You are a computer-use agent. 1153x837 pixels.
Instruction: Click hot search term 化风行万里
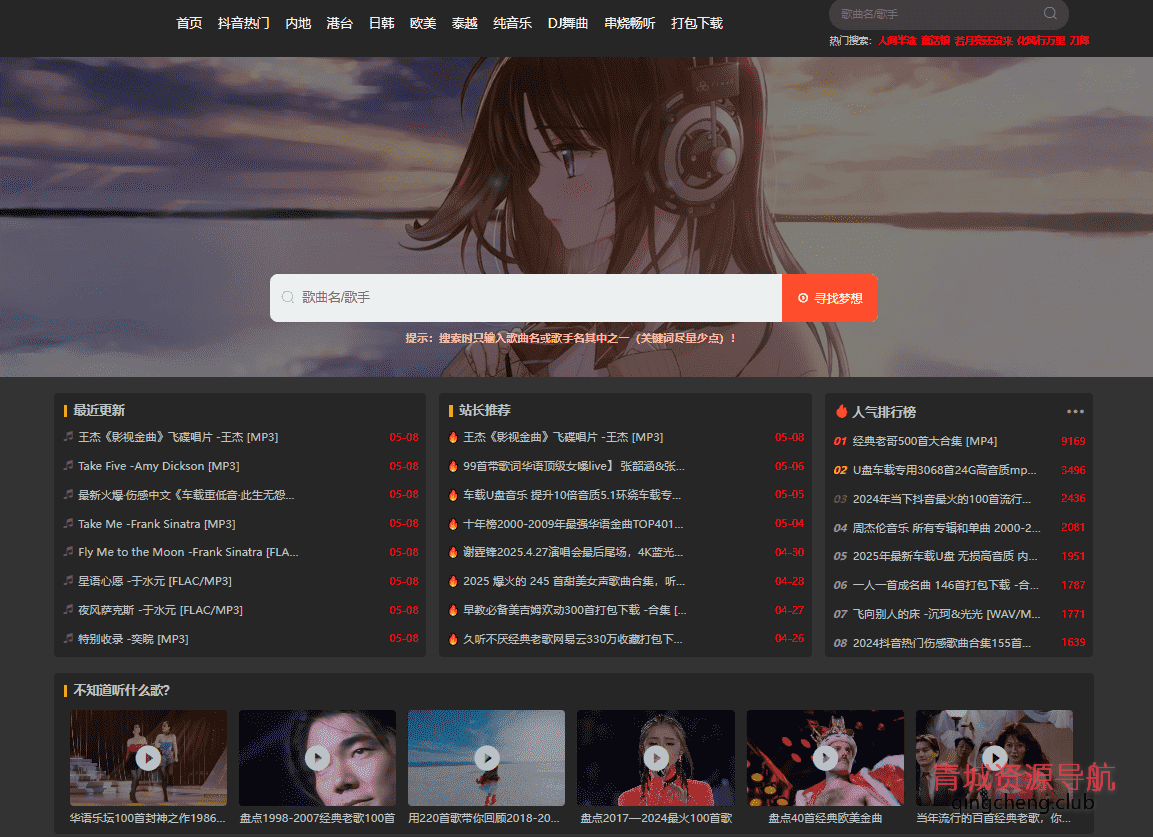point(1040,40)
